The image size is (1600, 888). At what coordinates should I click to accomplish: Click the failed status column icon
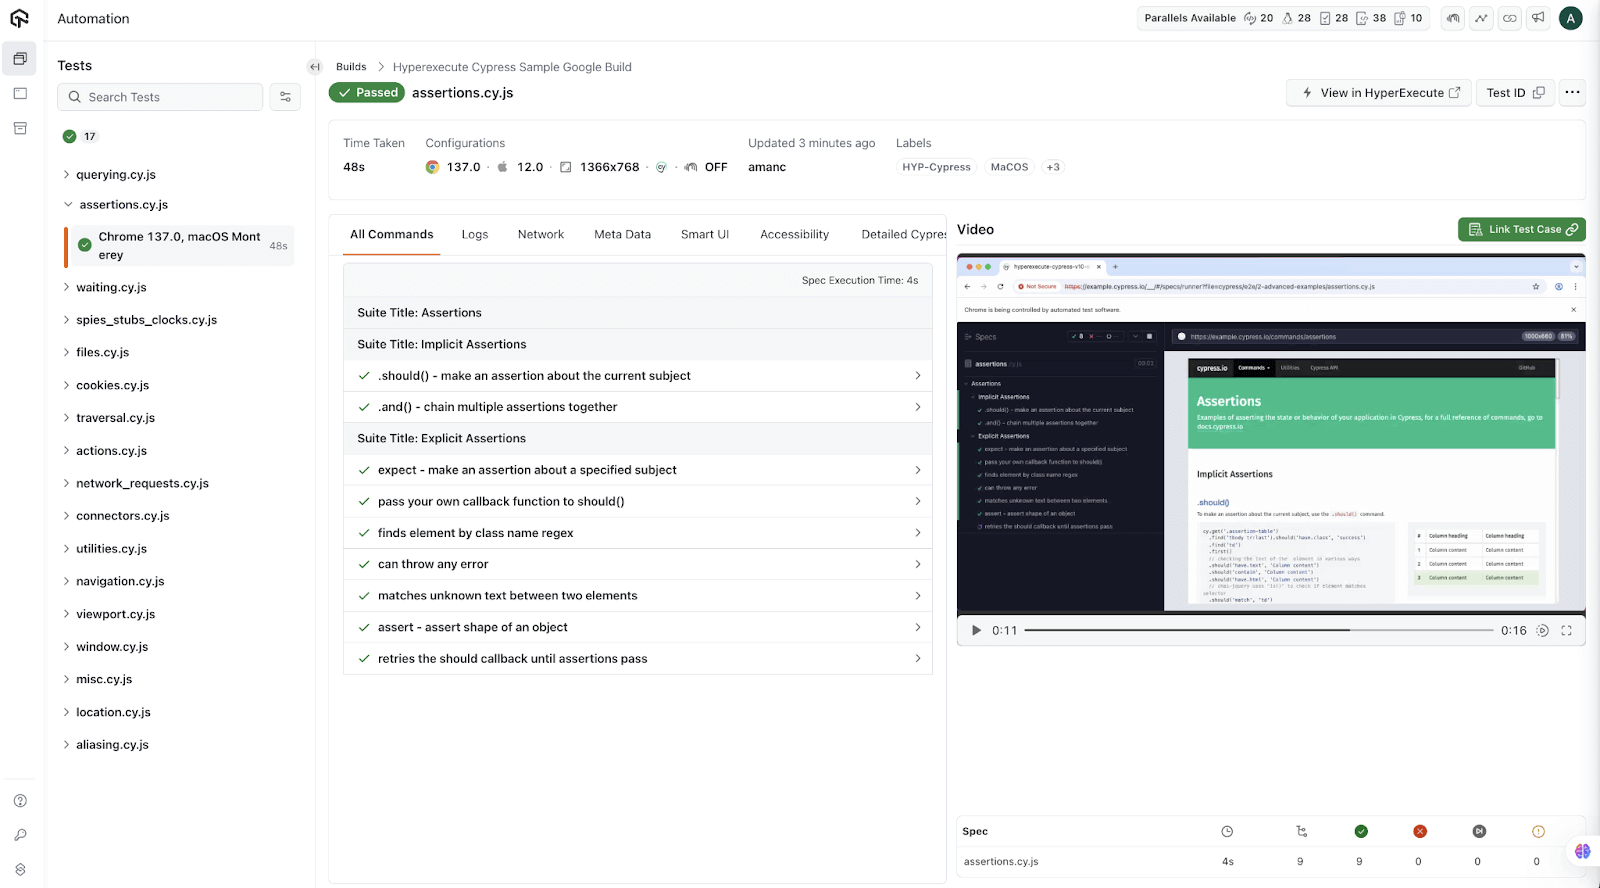click(1419, 832)
